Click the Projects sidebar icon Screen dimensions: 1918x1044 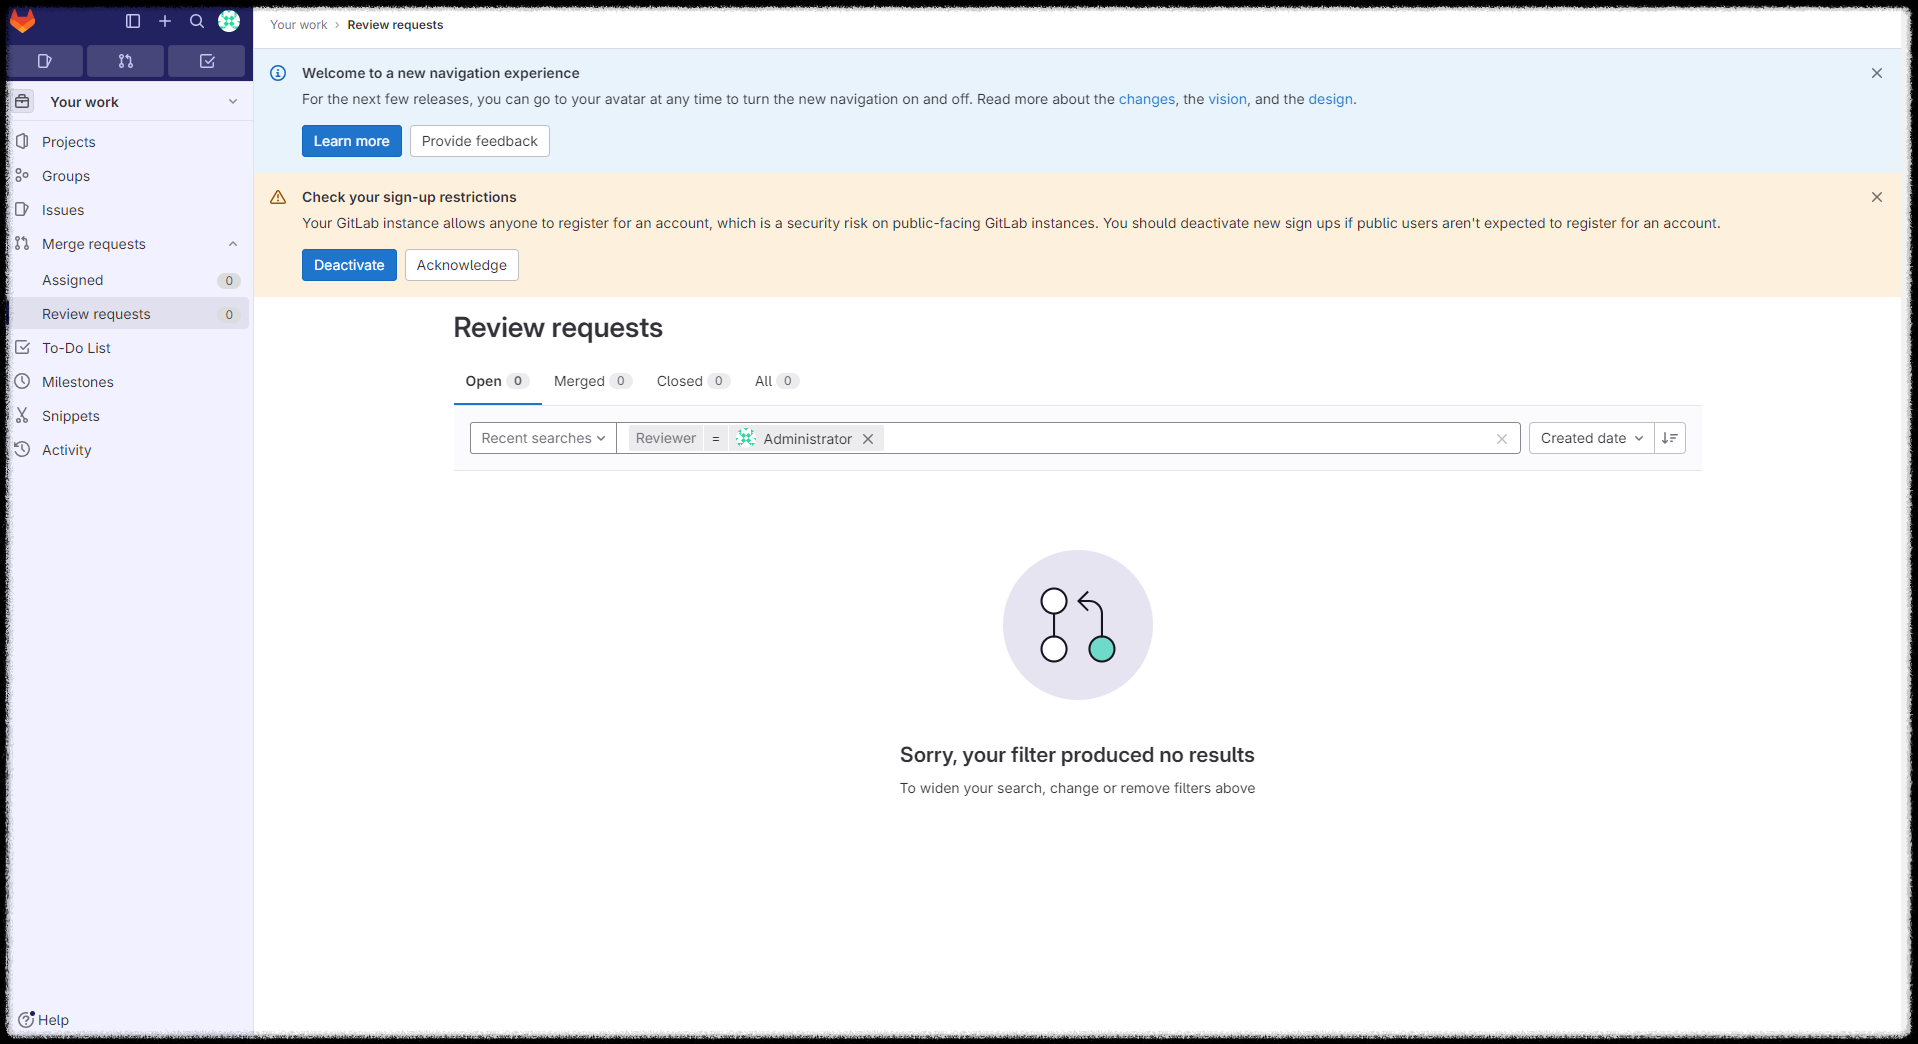22,141
